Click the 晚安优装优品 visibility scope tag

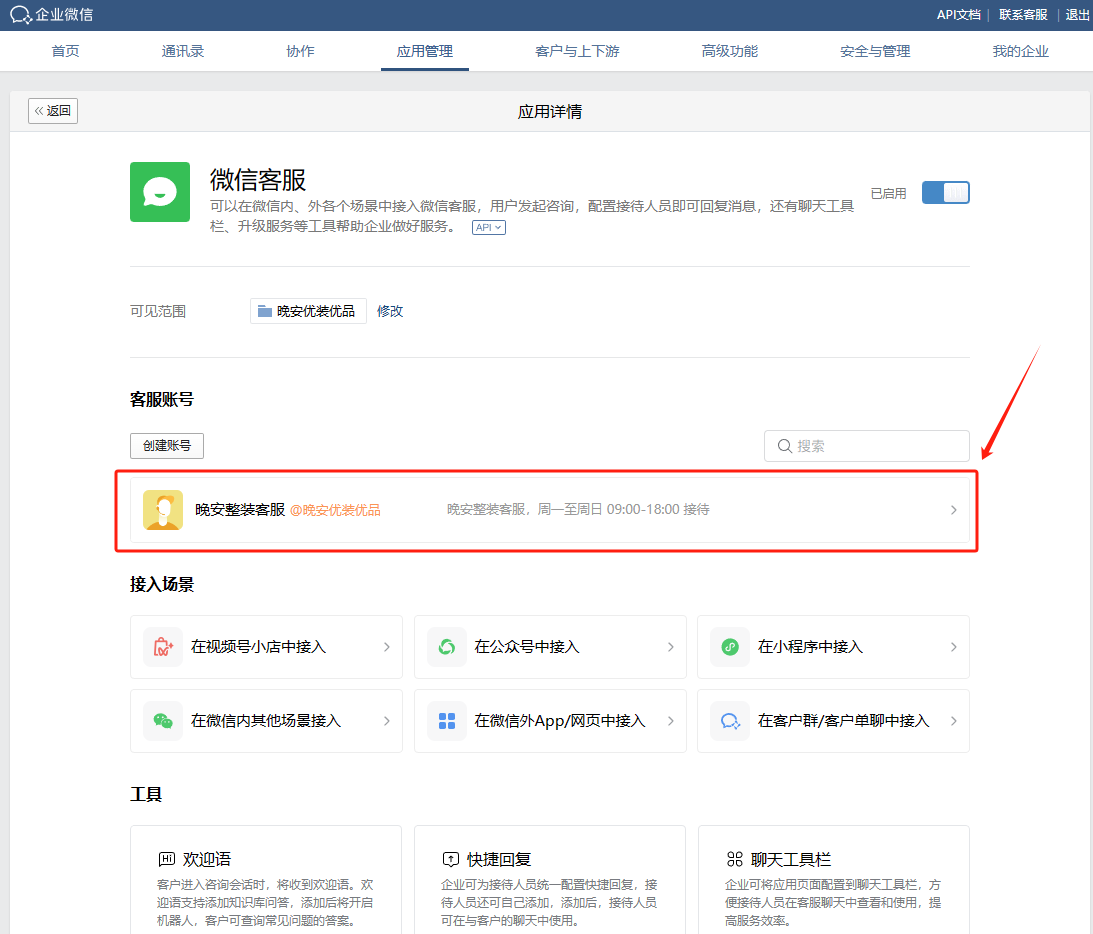pyautogui.click(x=308, y=311)
